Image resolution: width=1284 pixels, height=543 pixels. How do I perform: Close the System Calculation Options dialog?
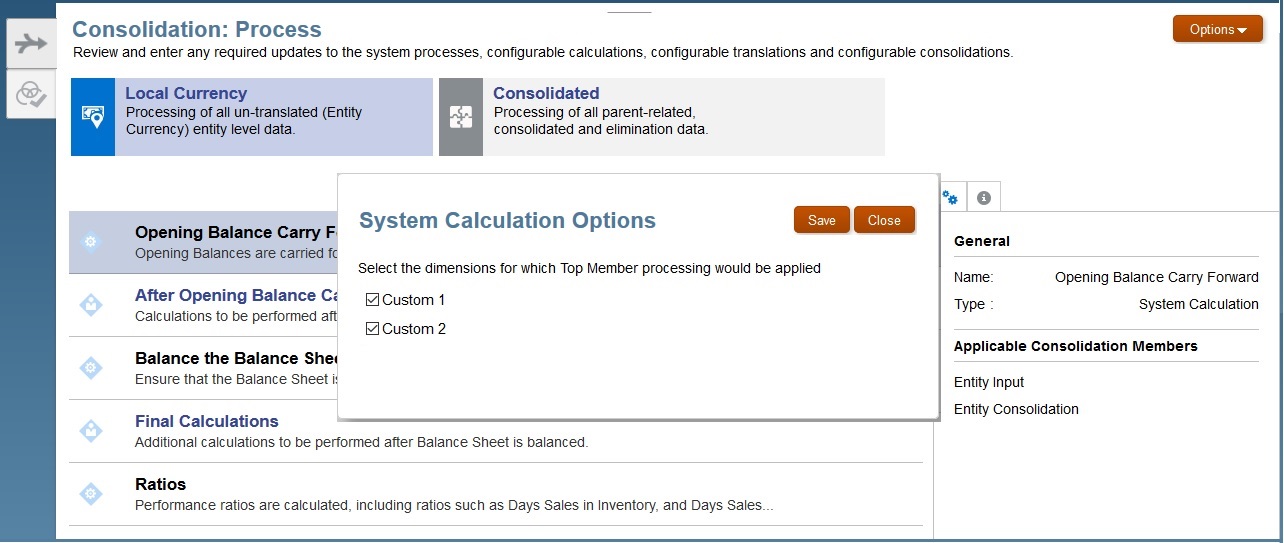pyautogui.click(x=884, y=220)
